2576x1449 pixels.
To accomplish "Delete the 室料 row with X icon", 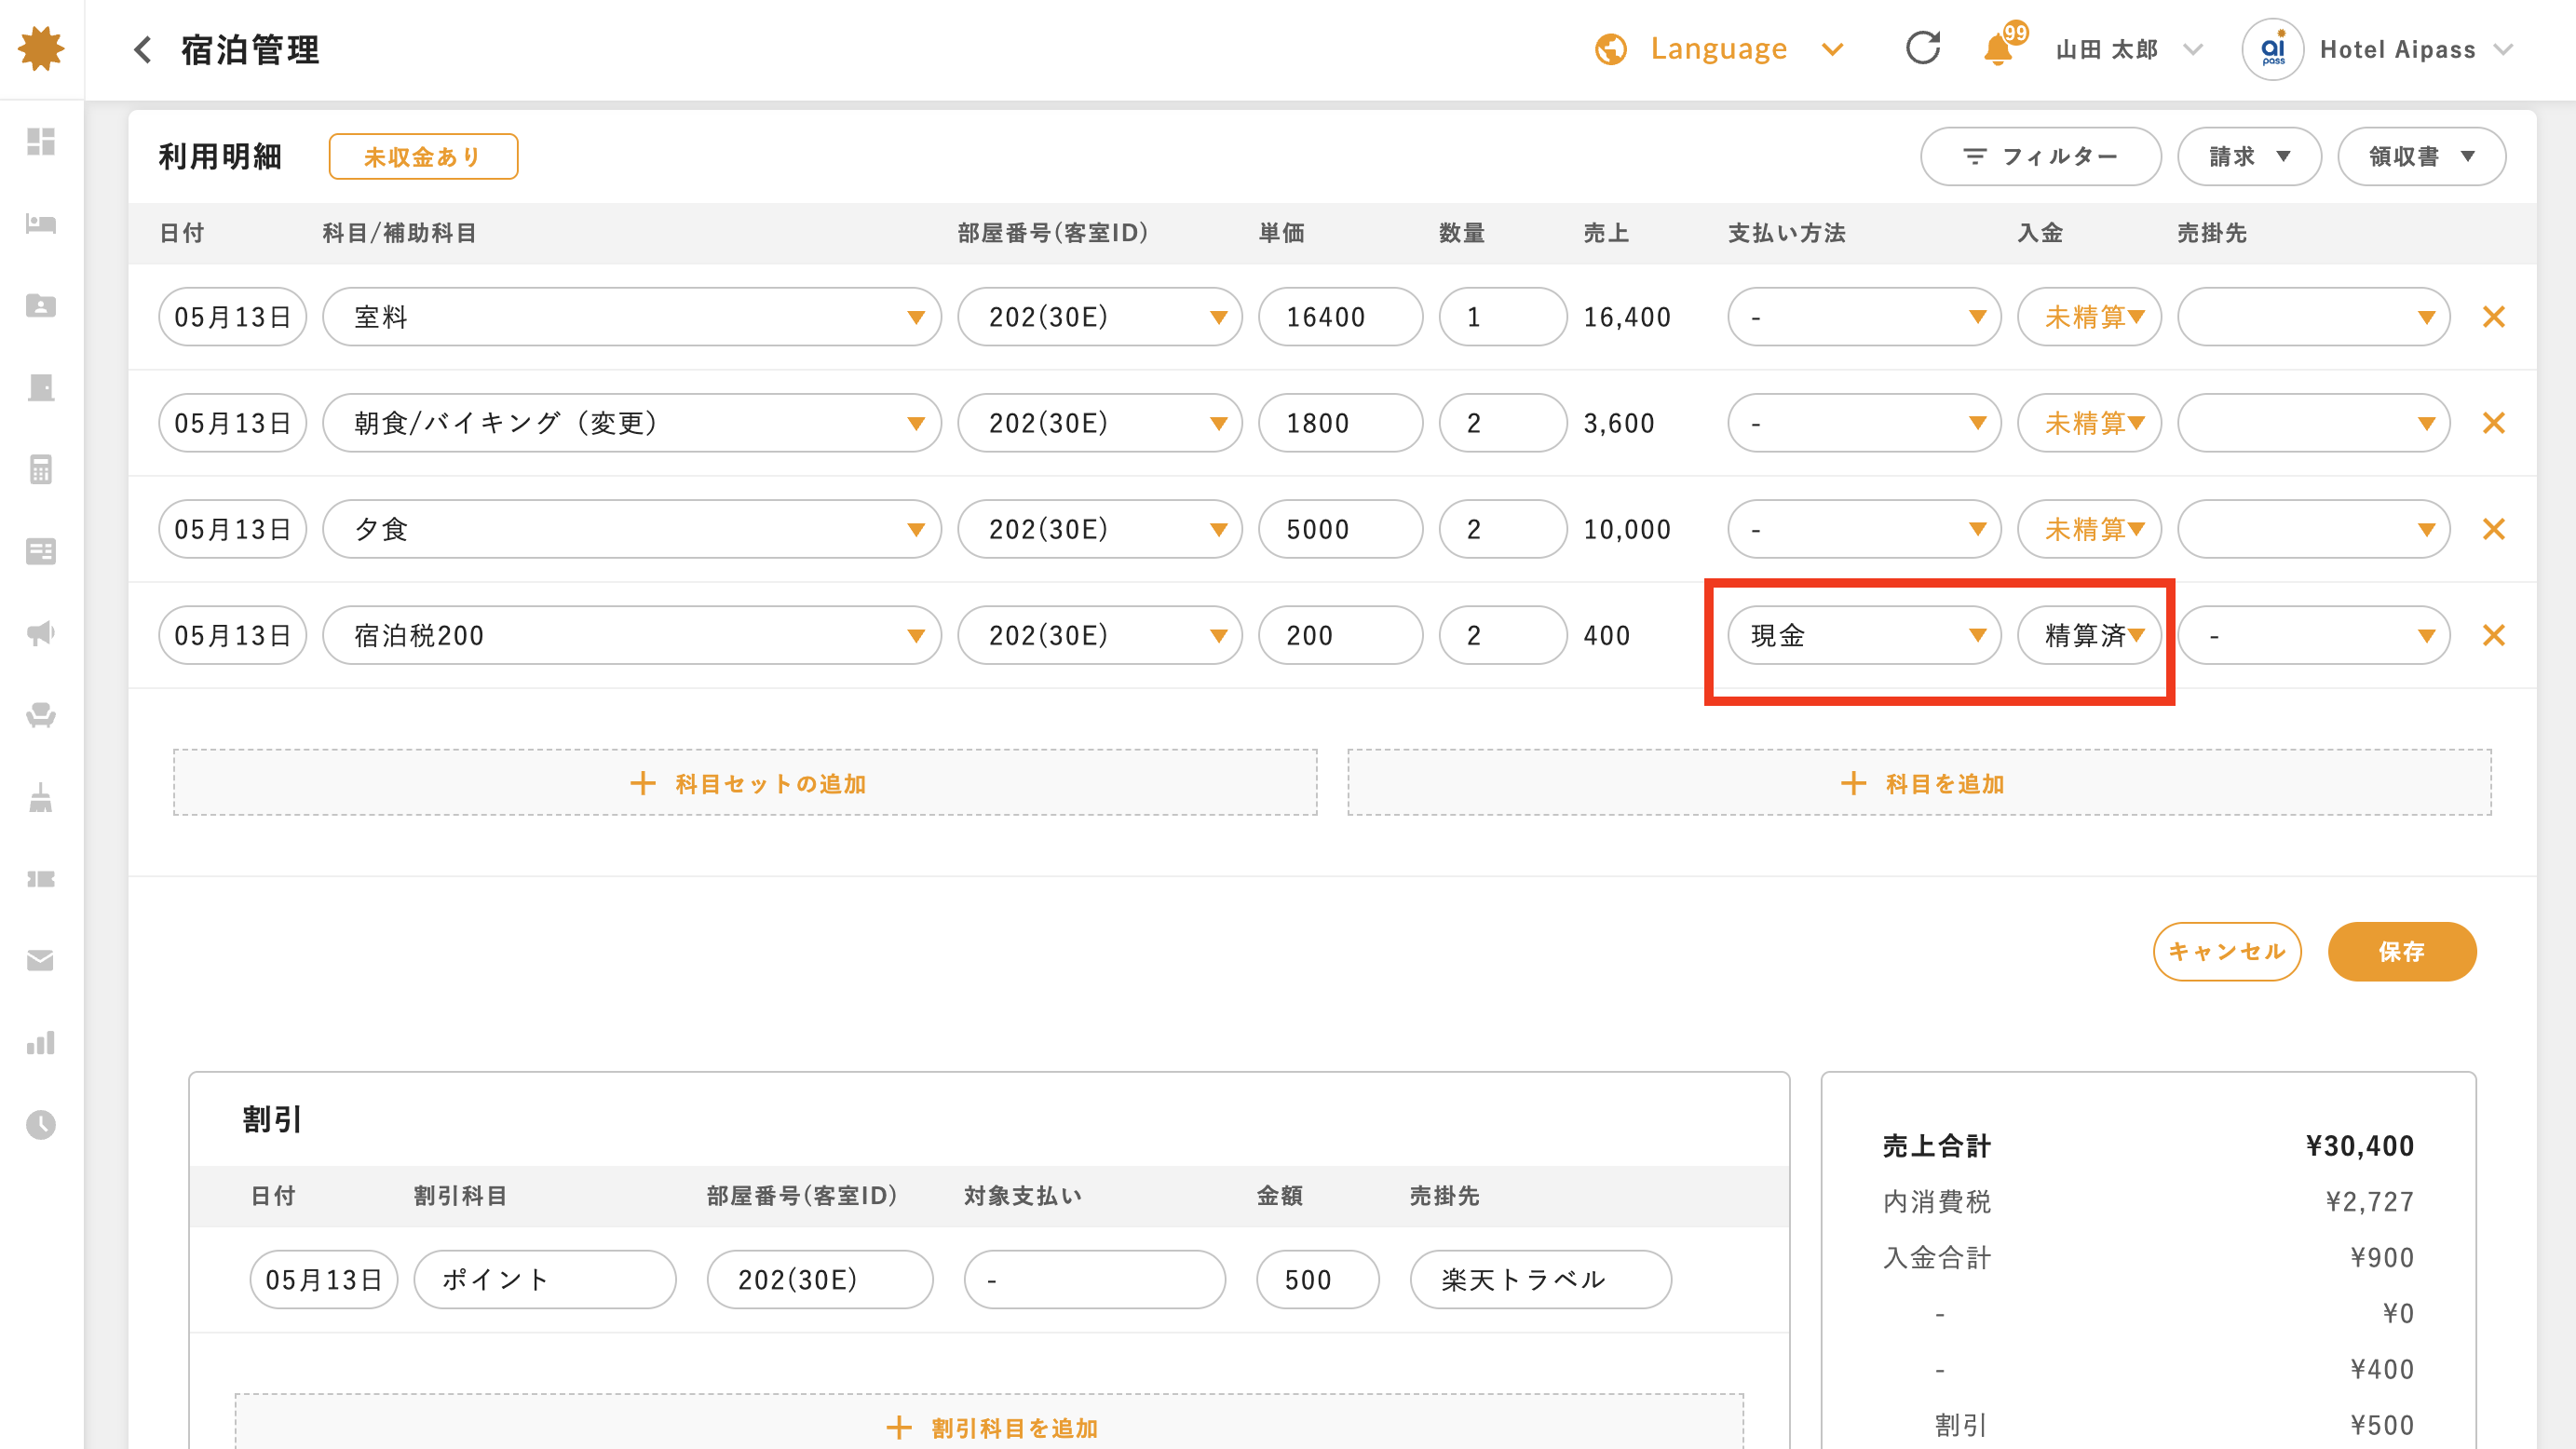I will [x=2494, y=317].
